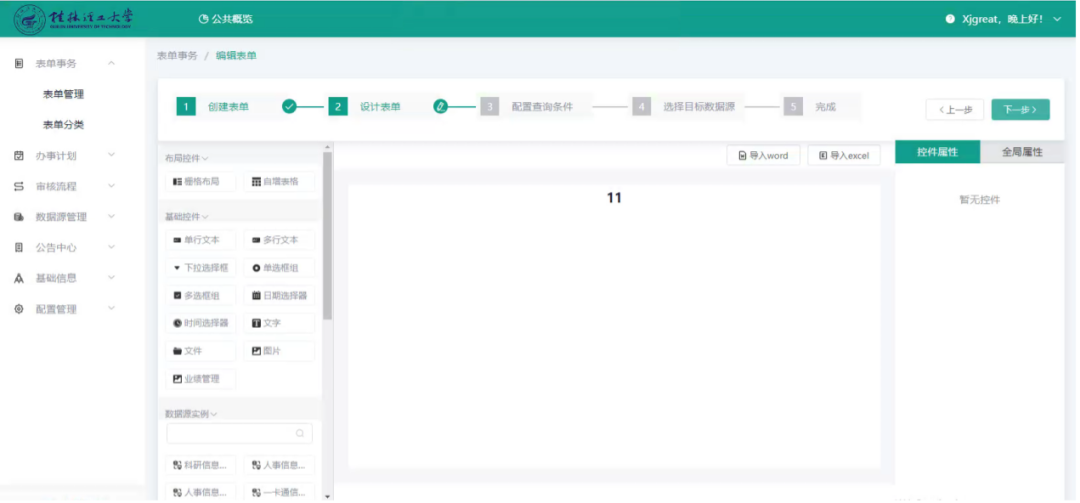
Task: Select the 栅格布局 grid layout control
Action: [x=200, y=182]
